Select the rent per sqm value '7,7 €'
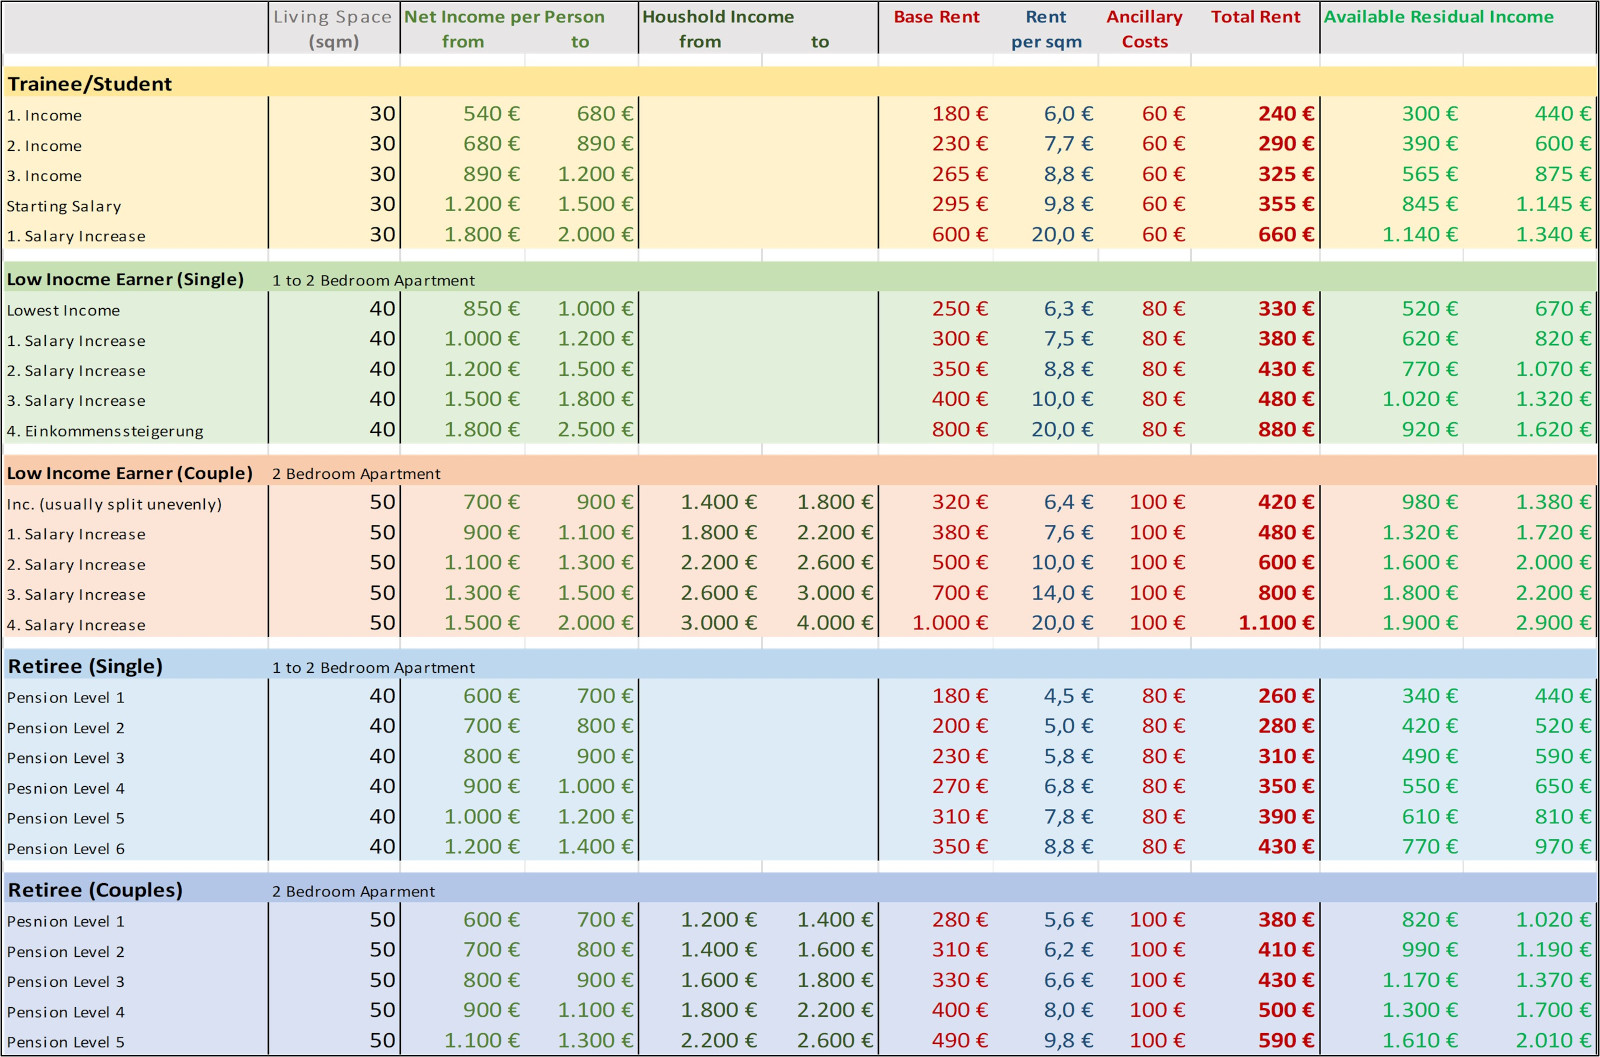 [x=1068, y=144]
